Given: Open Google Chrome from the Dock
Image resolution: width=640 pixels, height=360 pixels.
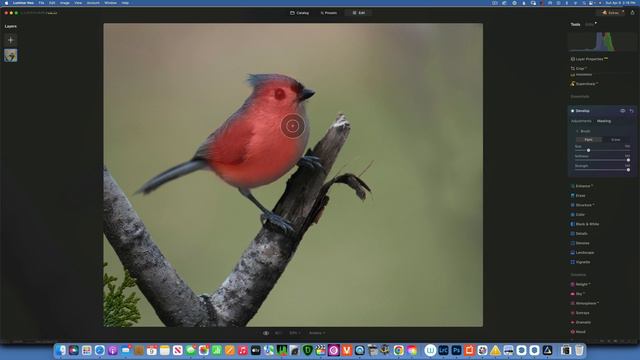Looking at the screenshot, I should 398,350.
